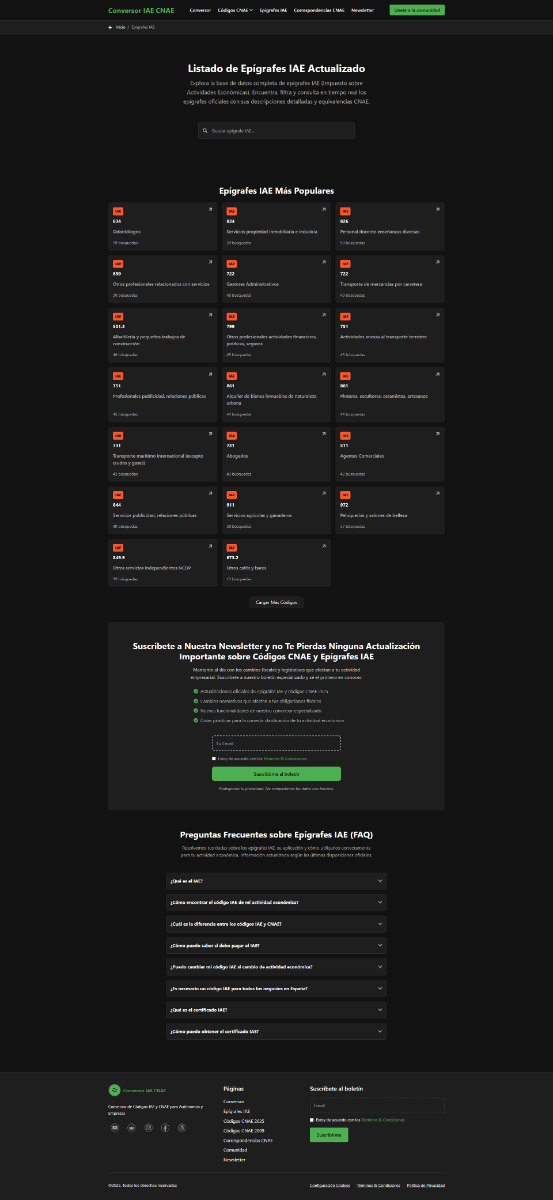Click the Cargar Más Códigos button
Image resolution: width=553 pixels, height=1200 pixels.
(276, 602)
